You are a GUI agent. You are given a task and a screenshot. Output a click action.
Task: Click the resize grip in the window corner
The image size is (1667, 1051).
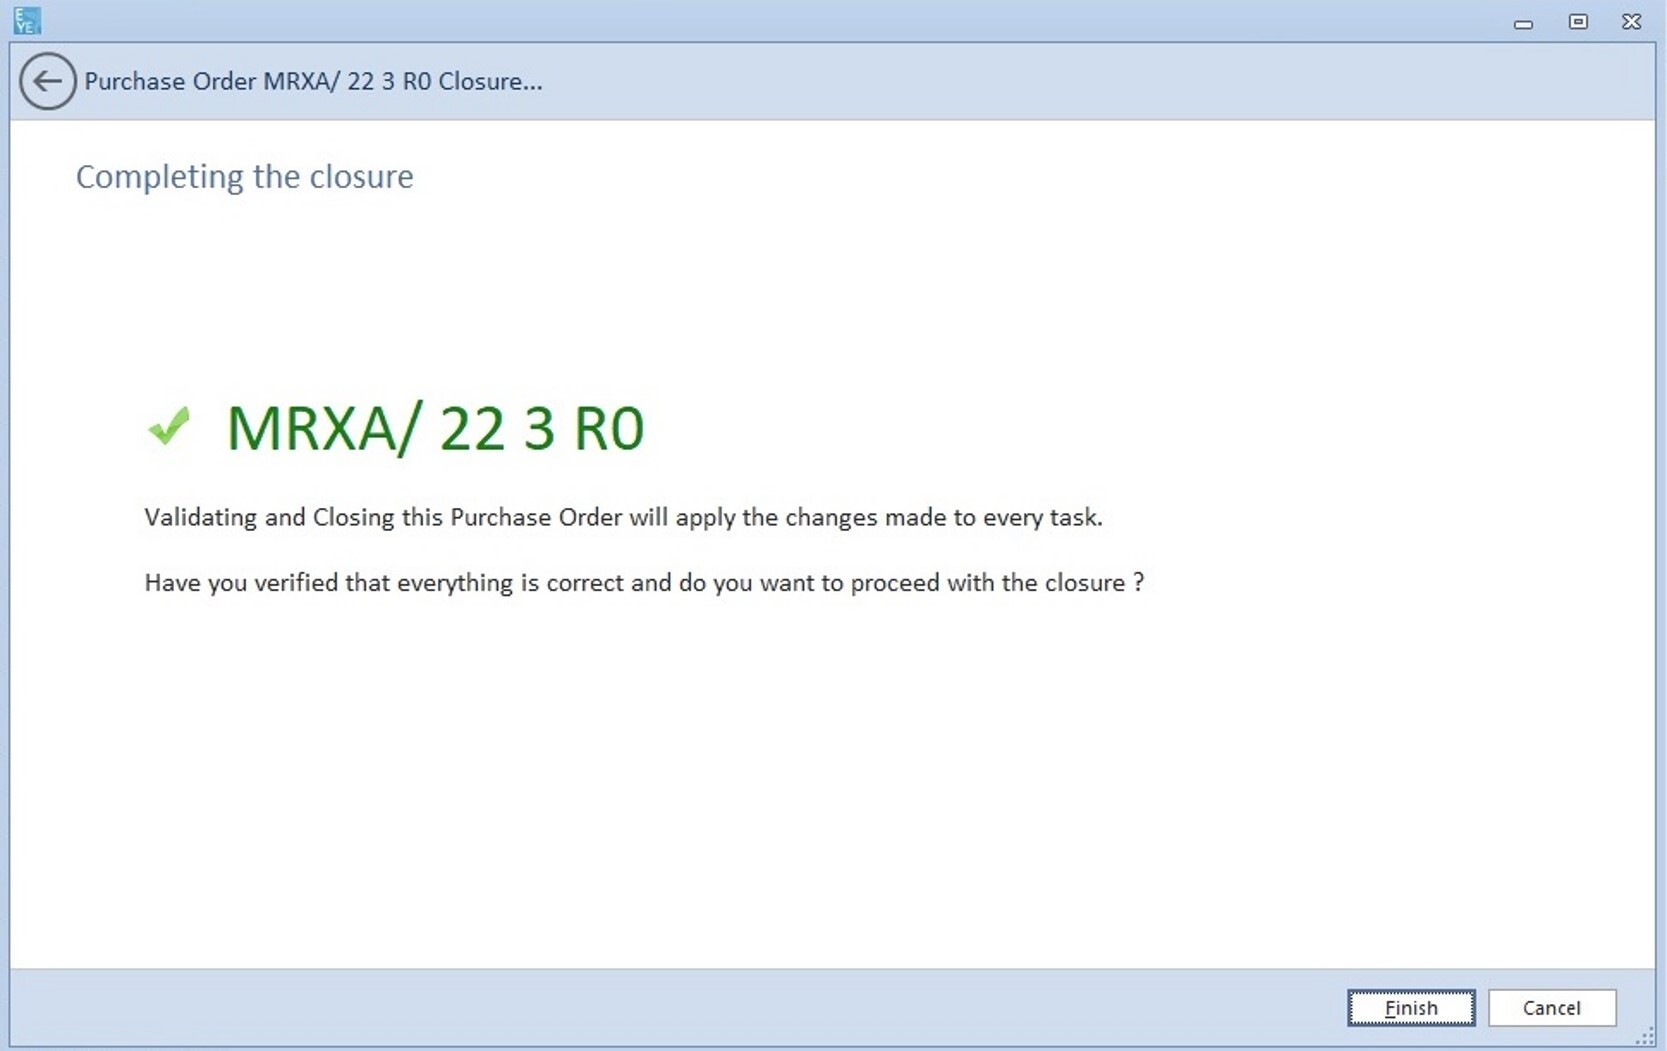tap(1645, 1038)
